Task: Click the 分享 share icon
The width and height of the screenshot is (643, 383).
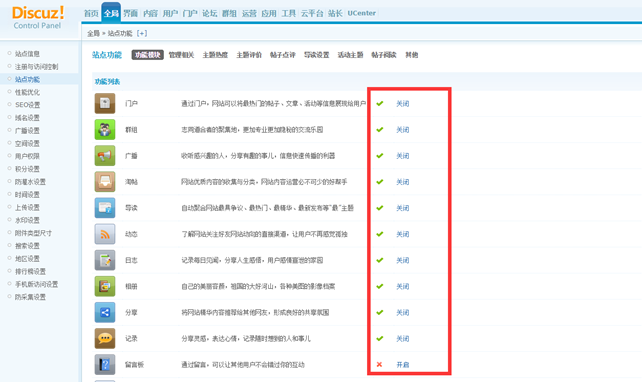Action: (x=105, y=312)
